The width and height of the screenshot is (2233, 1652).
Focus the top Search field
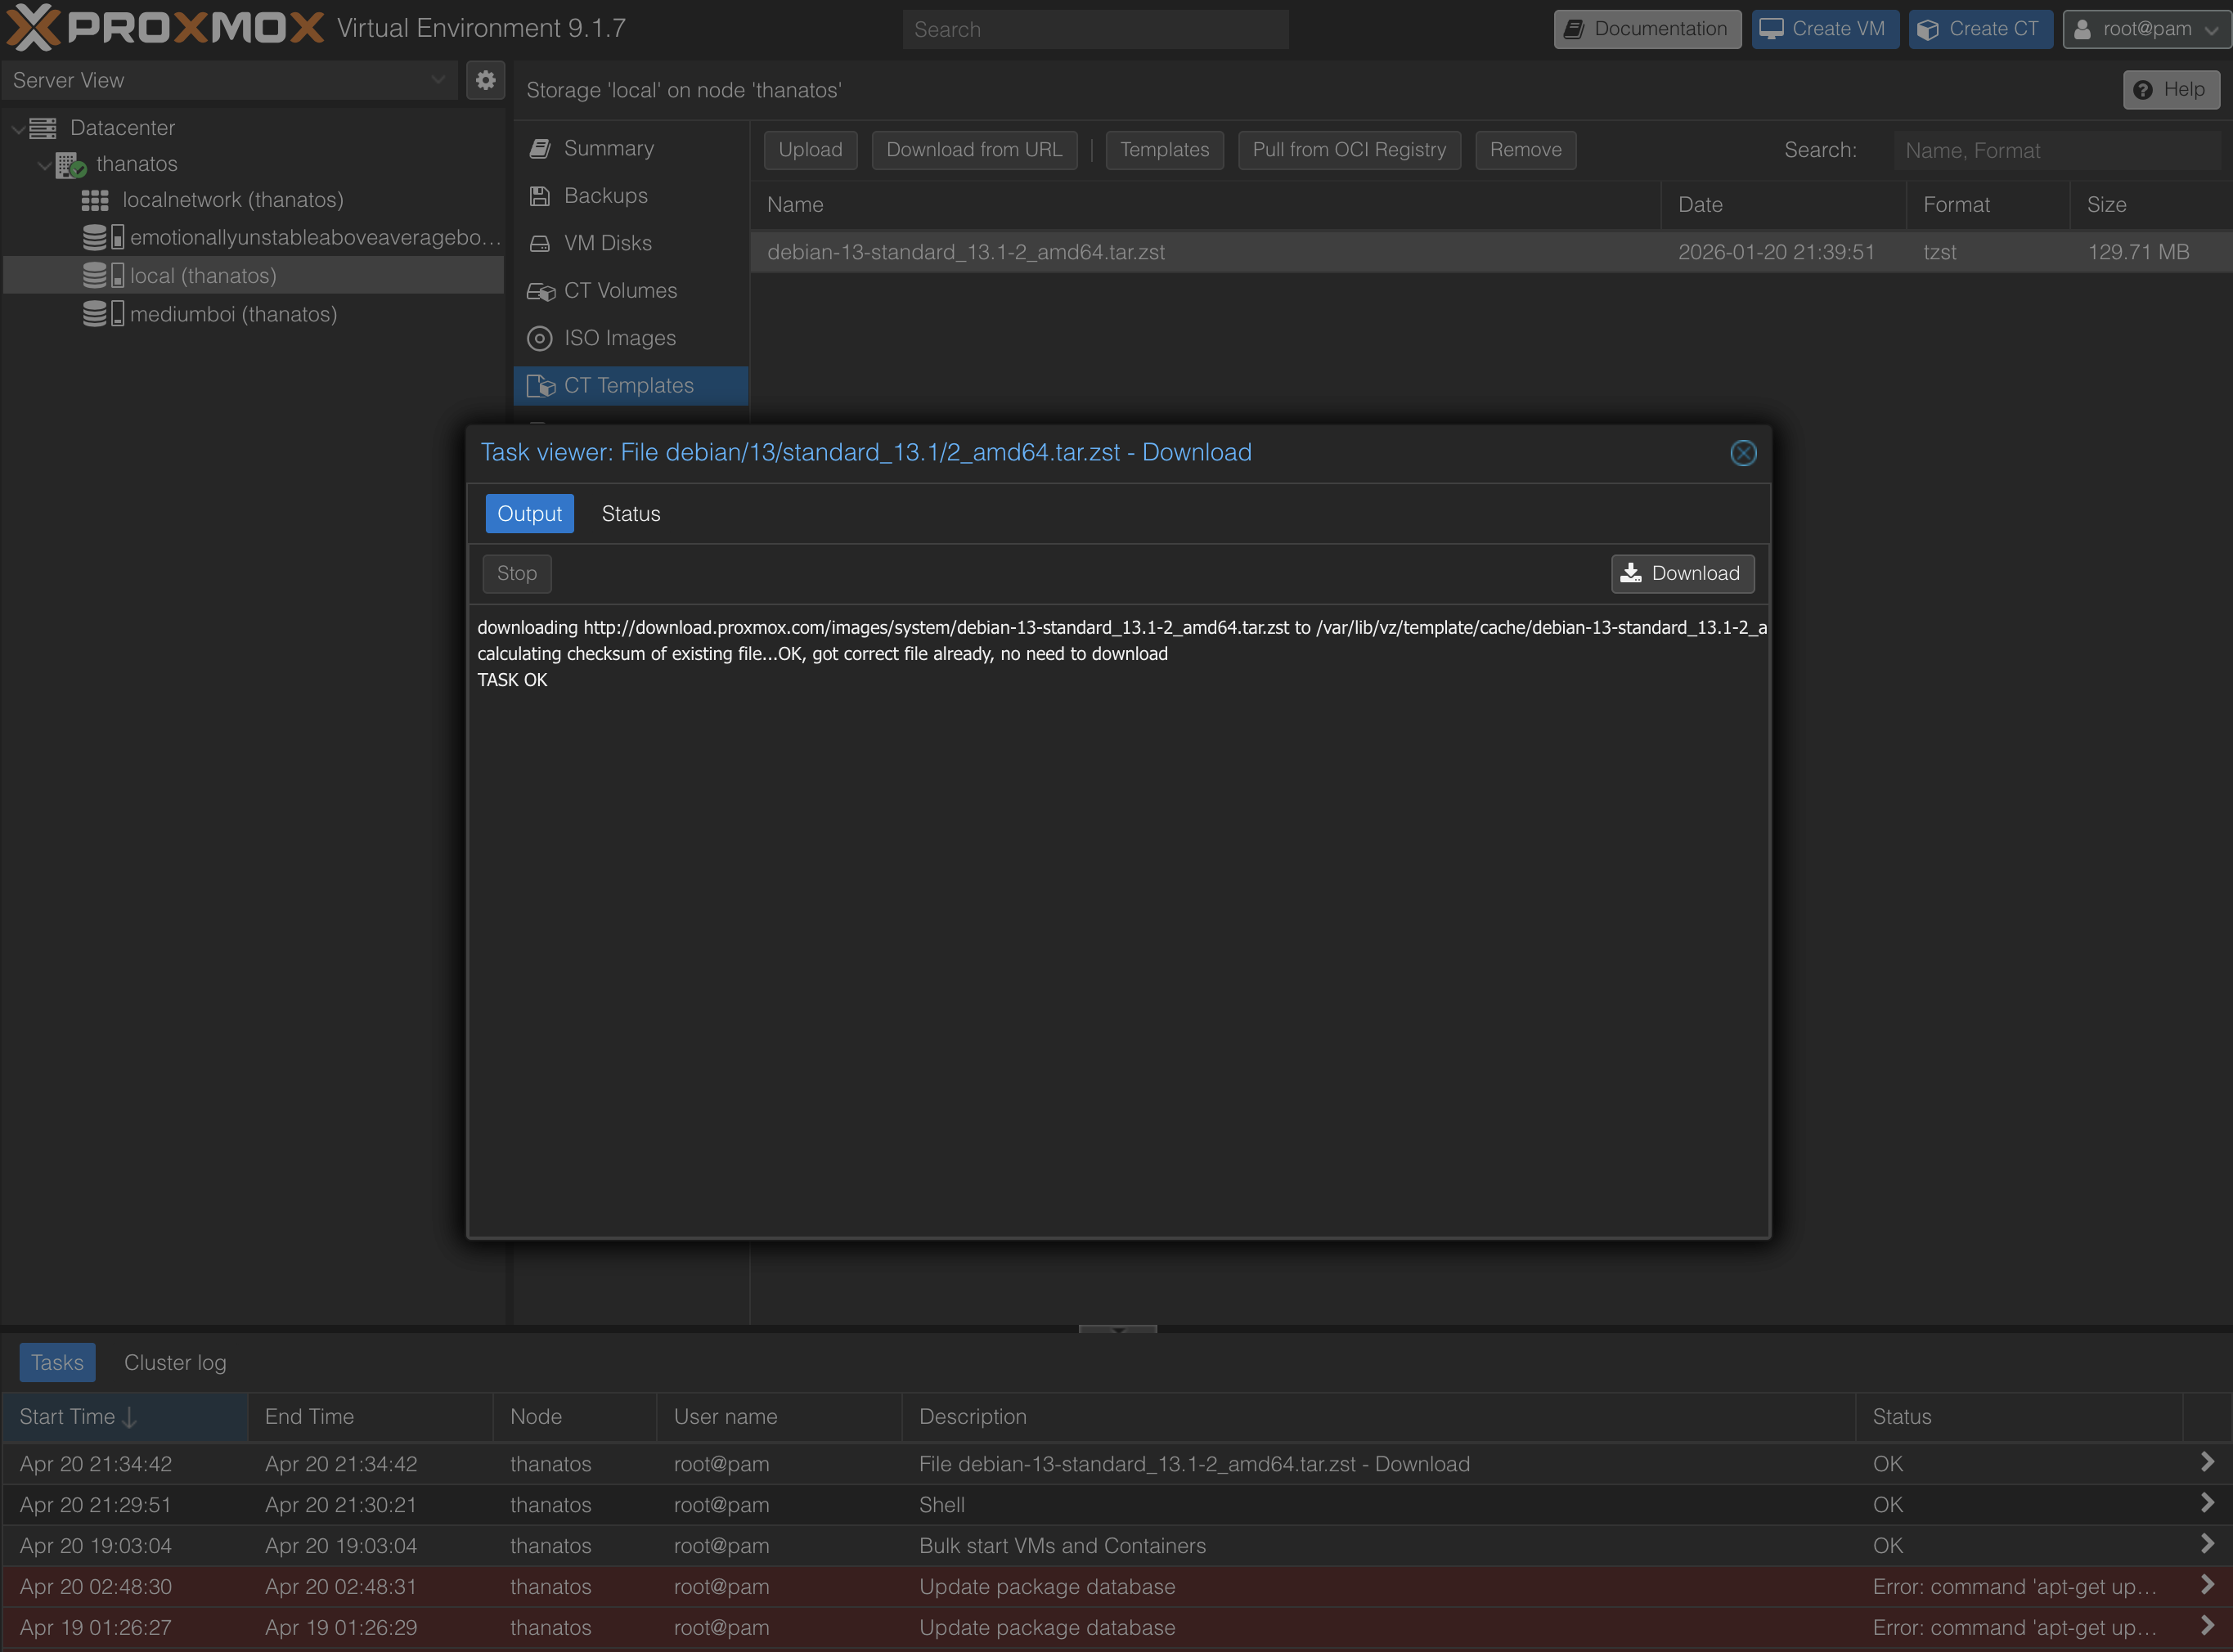[1095, 29]
